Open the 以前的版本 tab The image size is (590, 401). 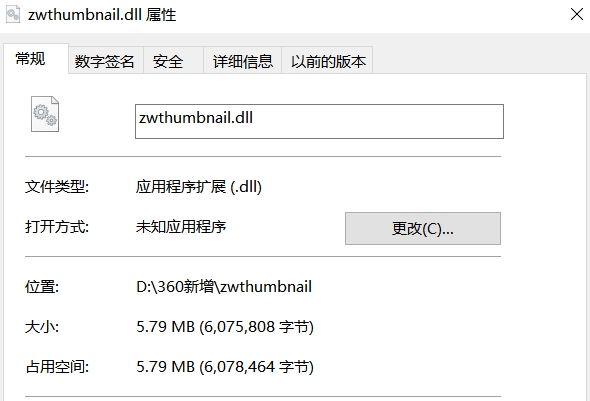tap(327, 60)
